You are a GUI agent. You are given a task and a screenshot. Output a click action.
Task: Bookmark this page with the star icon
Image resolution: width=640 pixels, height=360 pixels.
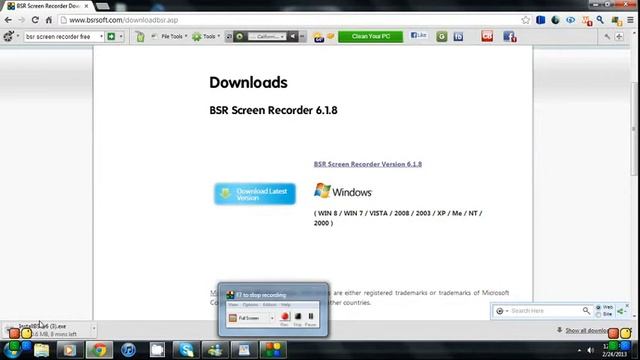(x=525, y=20)
